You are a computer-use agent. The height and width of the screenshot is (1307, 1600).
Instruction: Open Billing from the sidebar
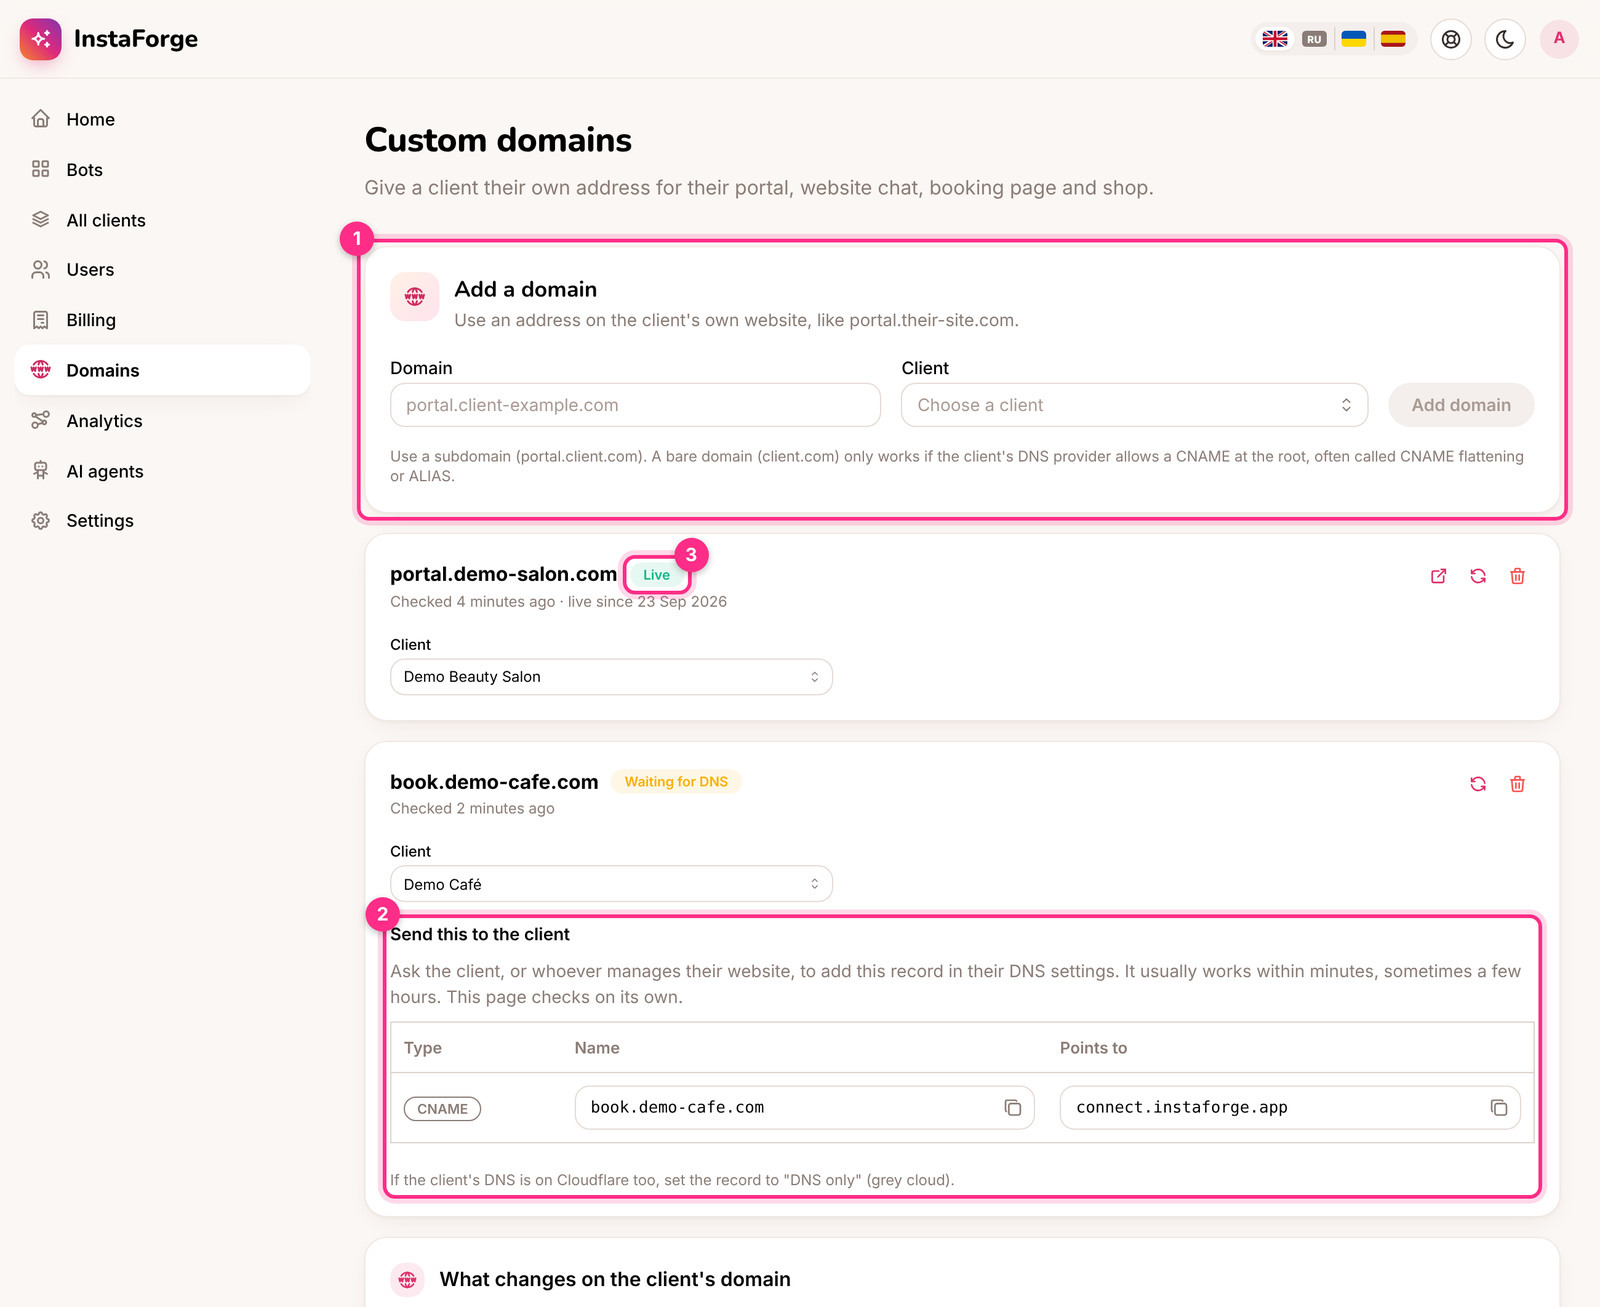click(x=162, y=320)
